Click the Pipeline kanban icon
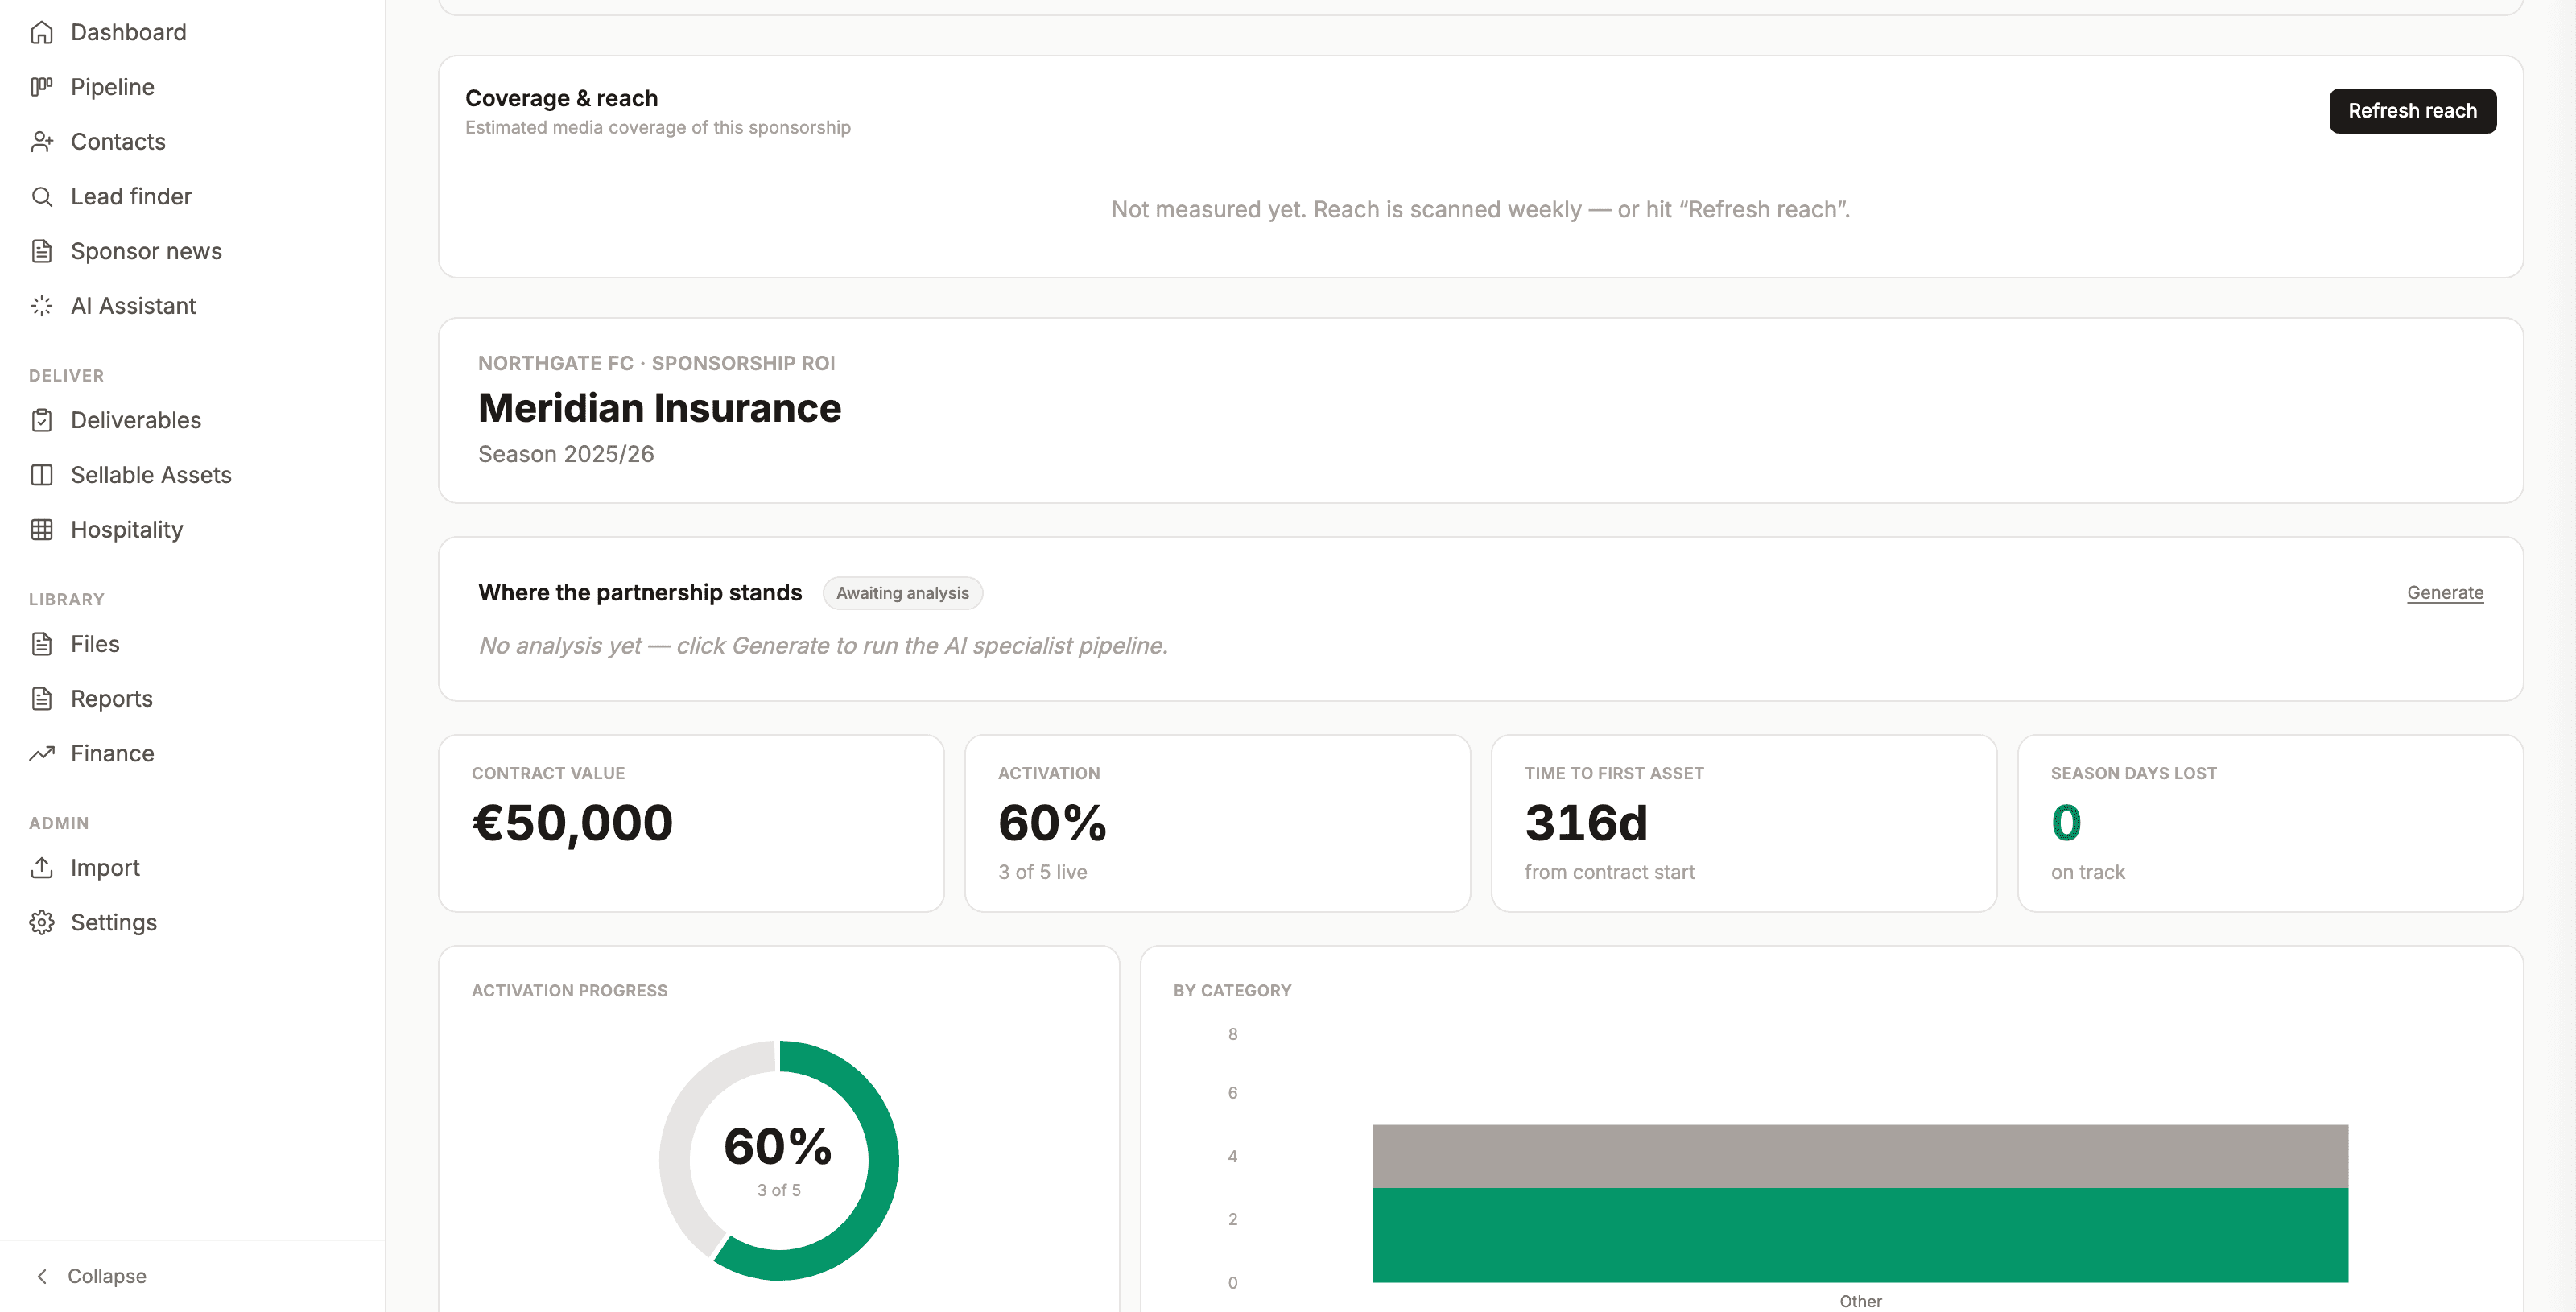 click(41, 87)
